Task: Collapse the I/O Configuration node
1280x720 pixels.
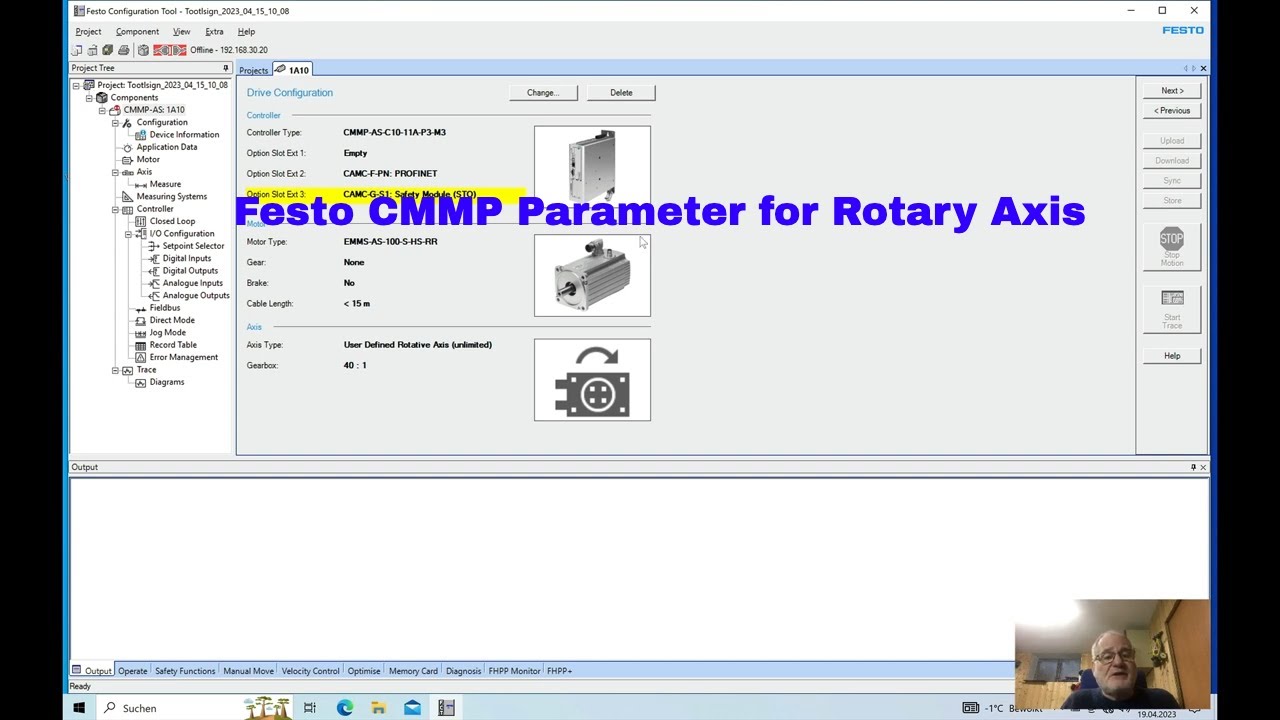Action: click(x=128, y=234)
